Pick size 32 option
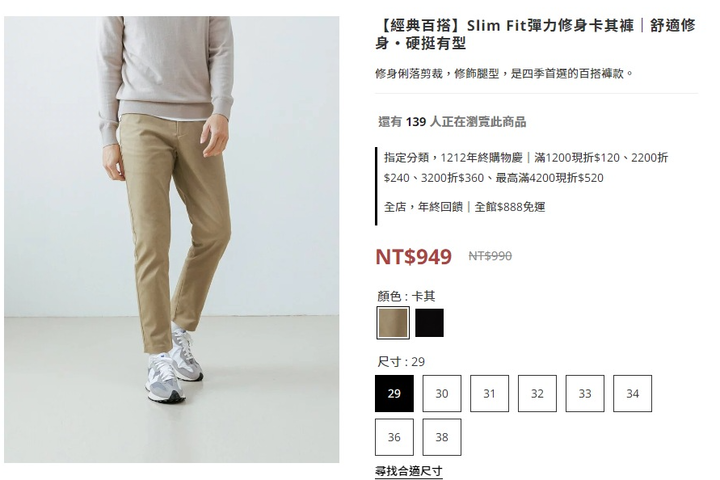720x480 pixels. point(537,394)
